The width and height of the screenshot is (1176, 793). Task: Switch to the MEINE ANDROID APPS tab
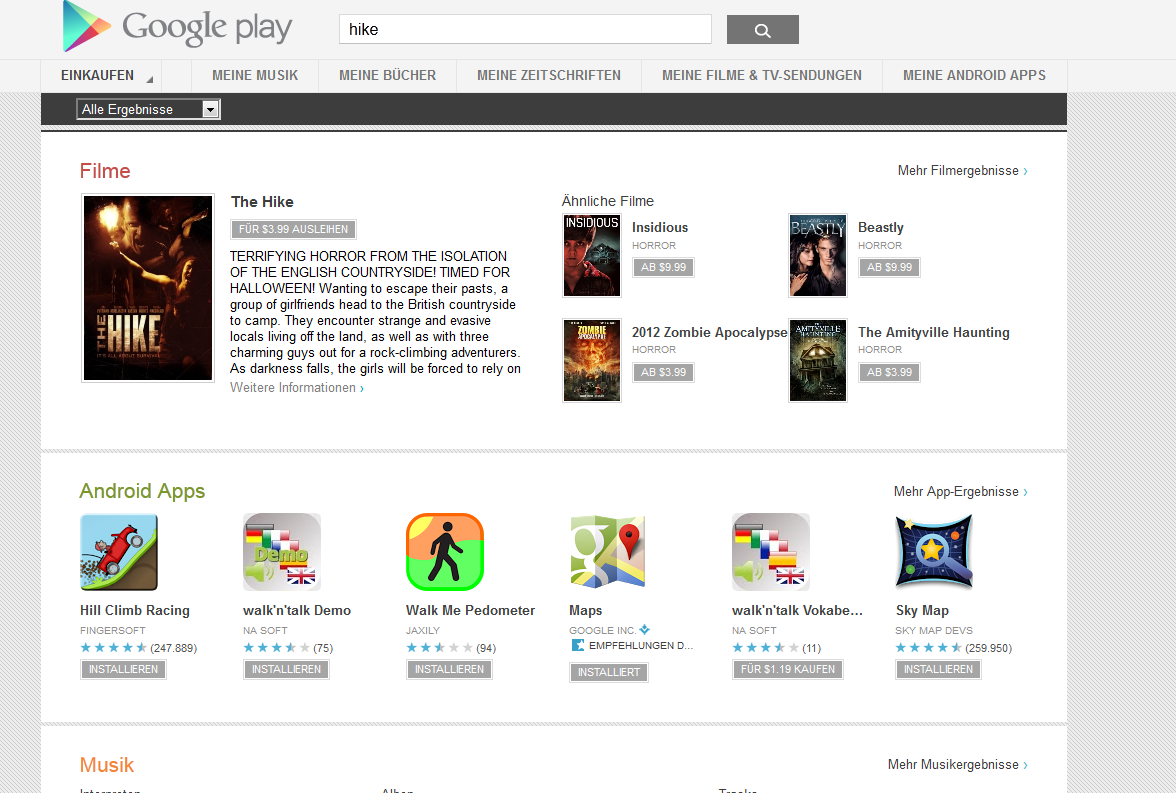[974, 76]
